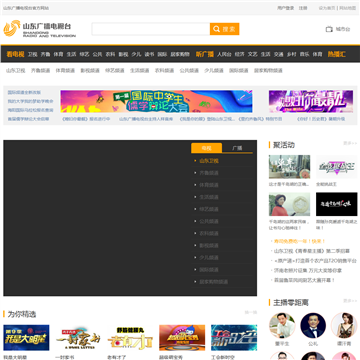Click the dark video player area
The width and height of the screenshot is (360, 360).
click(97, 218)
